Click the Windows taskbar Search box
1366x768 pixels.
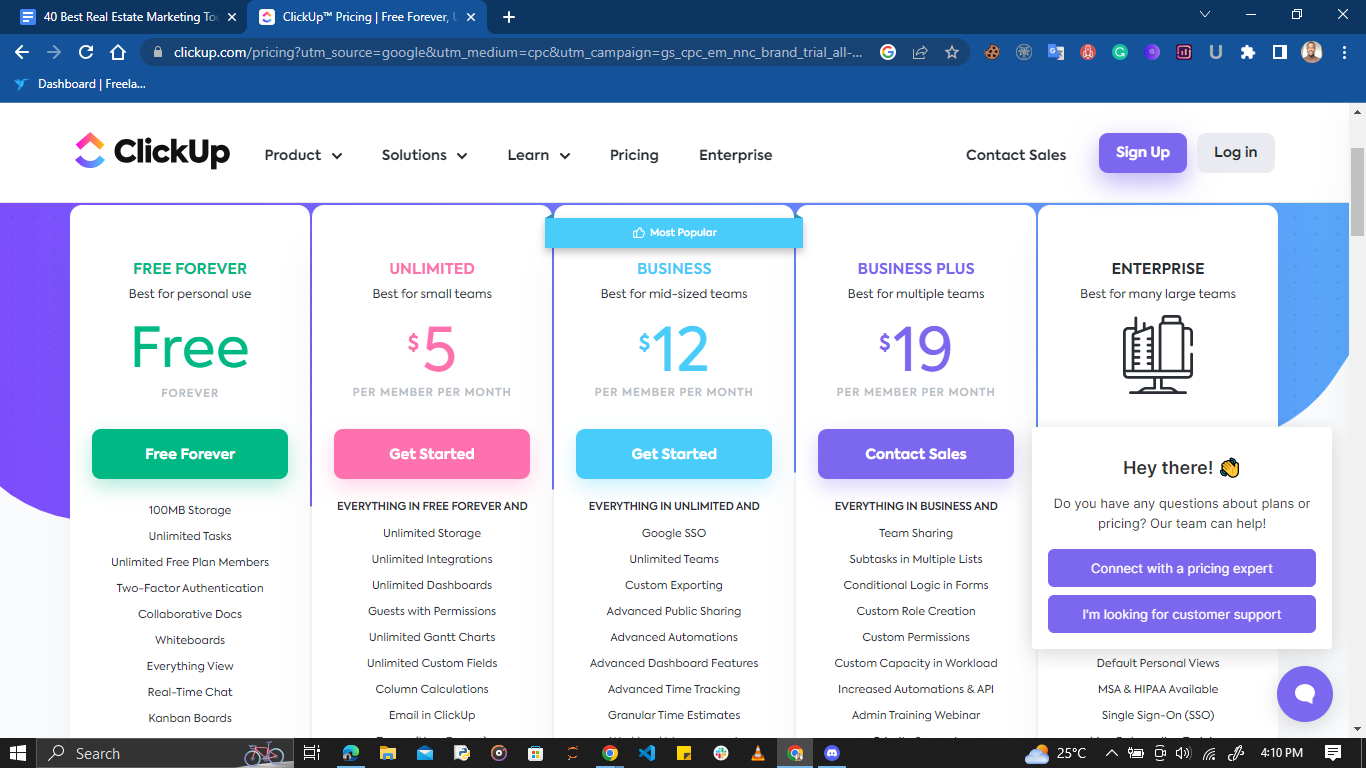164,753
